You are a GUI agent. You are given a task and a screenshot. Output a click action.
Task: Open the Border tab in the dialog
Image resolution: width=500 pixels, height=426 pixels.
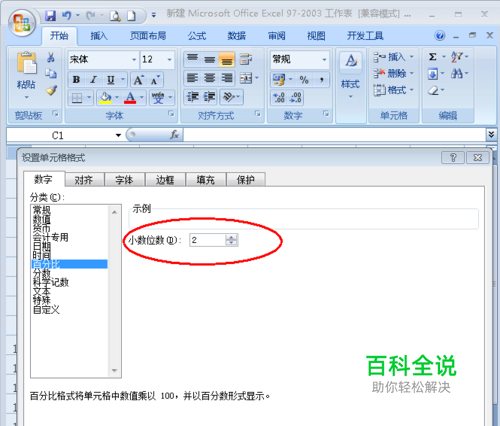tap(165, 180)
